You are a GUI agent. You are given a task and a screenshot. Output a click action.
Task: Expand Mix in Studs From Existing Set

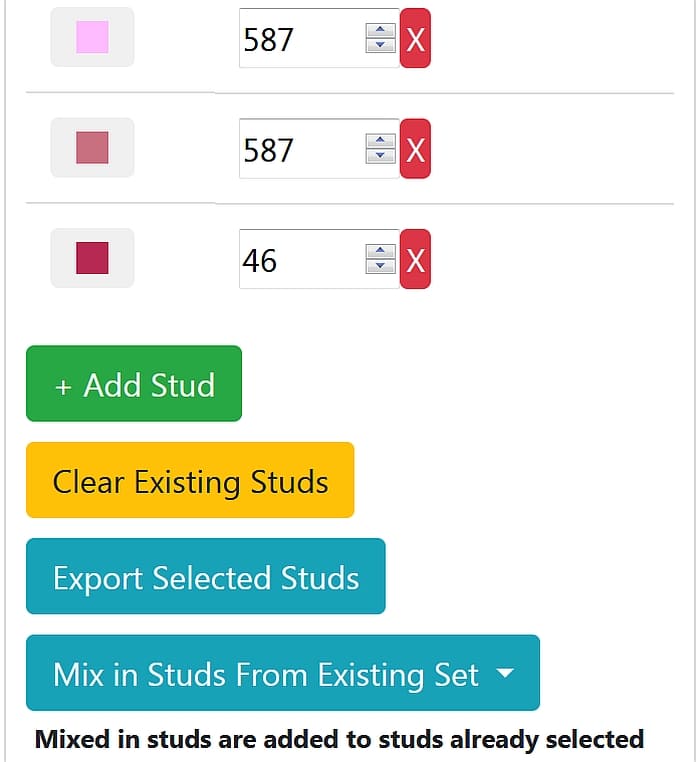[x=283, y=673]
